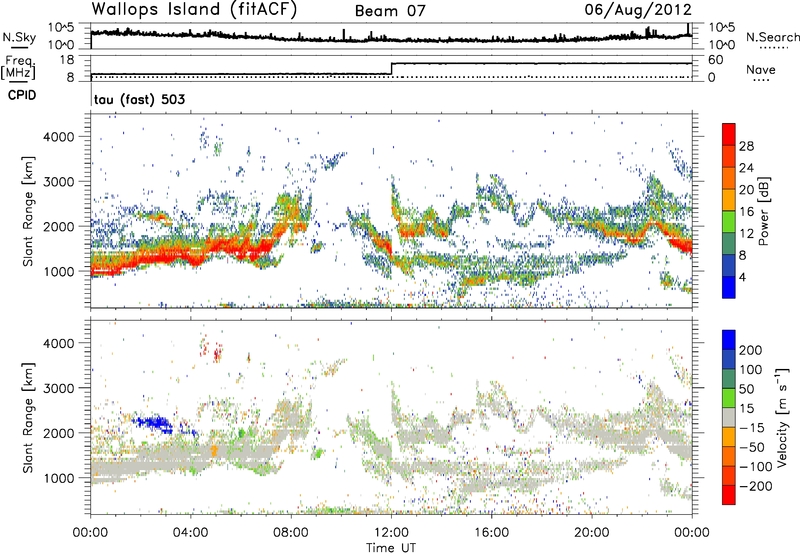
Task: Pick the blue bottom segment of Power color bar
Action: point(729,287)
